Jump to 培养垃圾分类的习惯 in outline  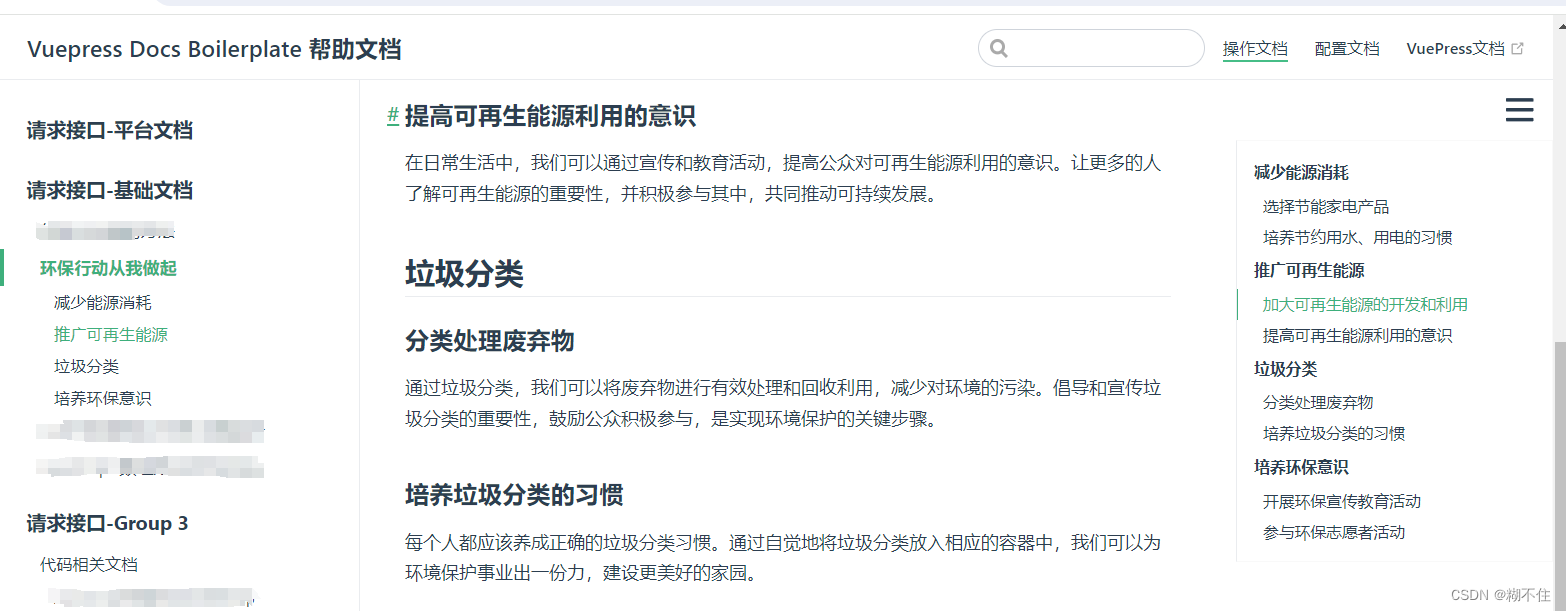(1334, 433)
